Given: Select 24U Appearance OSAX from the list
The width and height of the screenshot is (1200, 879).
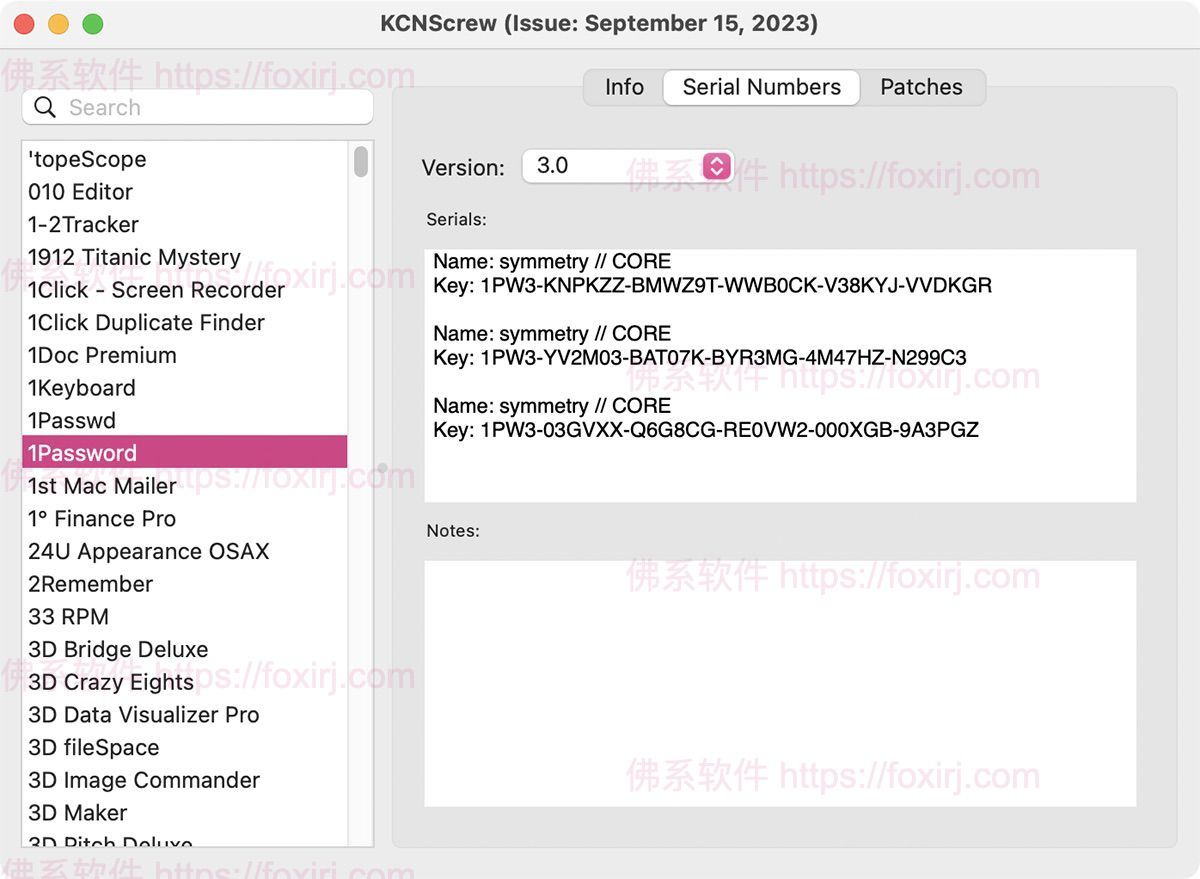Looking at the screenshot, I should pyautogui.click(x=147, y=551).
